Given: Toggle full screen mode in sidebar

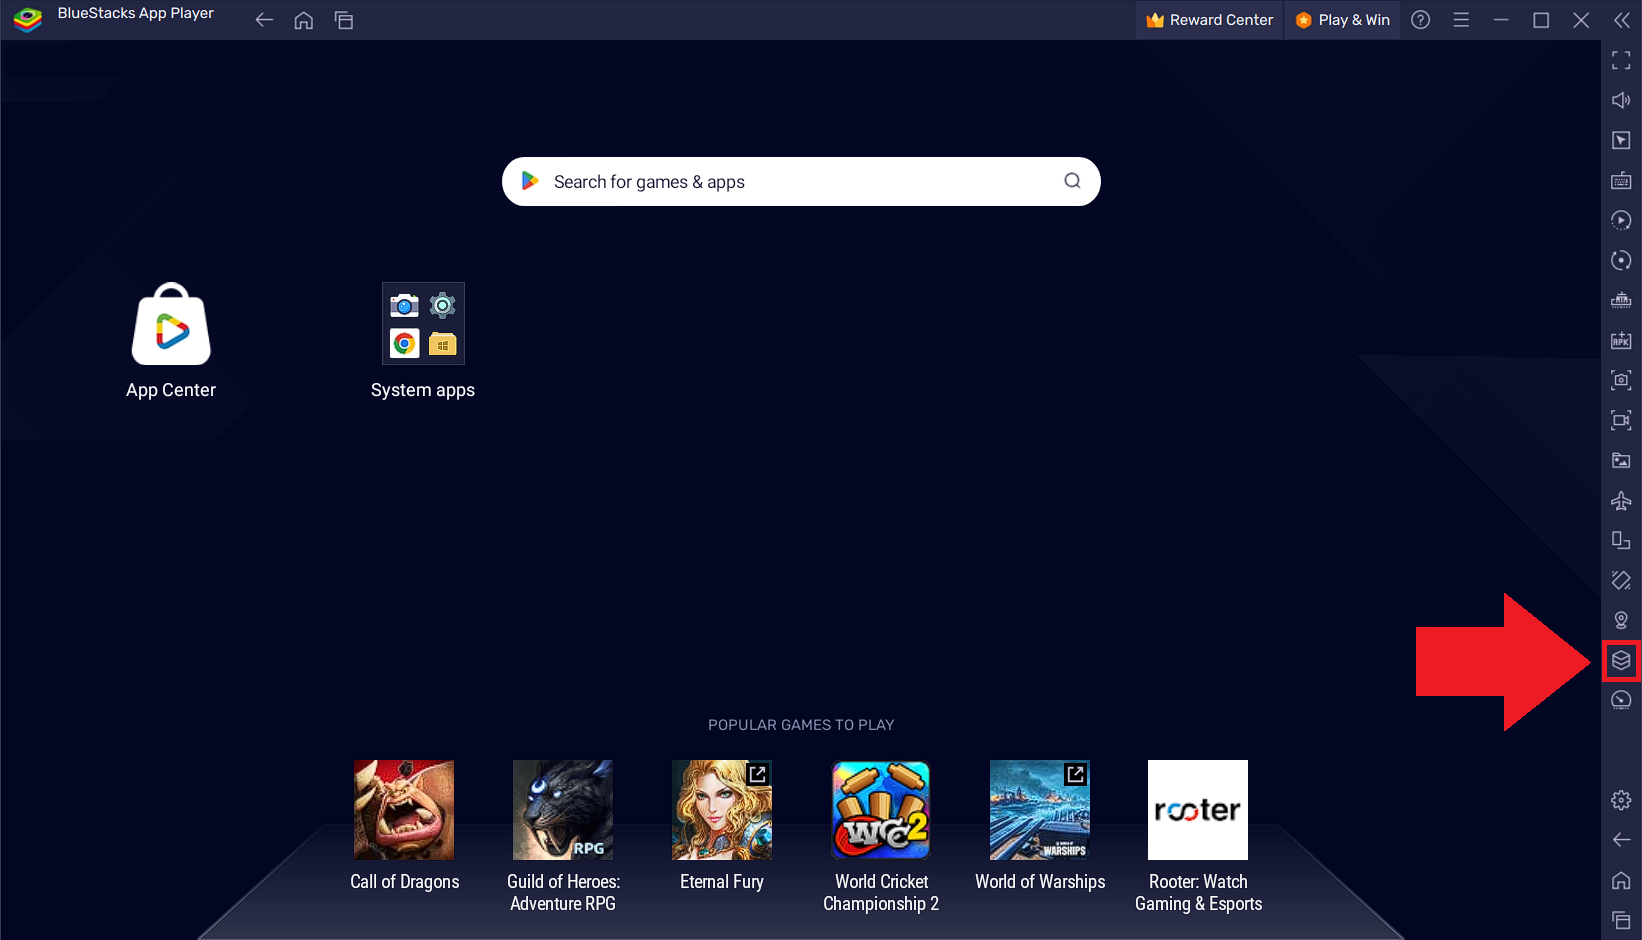Looking at the screenshot, I should pos(1621,61).
